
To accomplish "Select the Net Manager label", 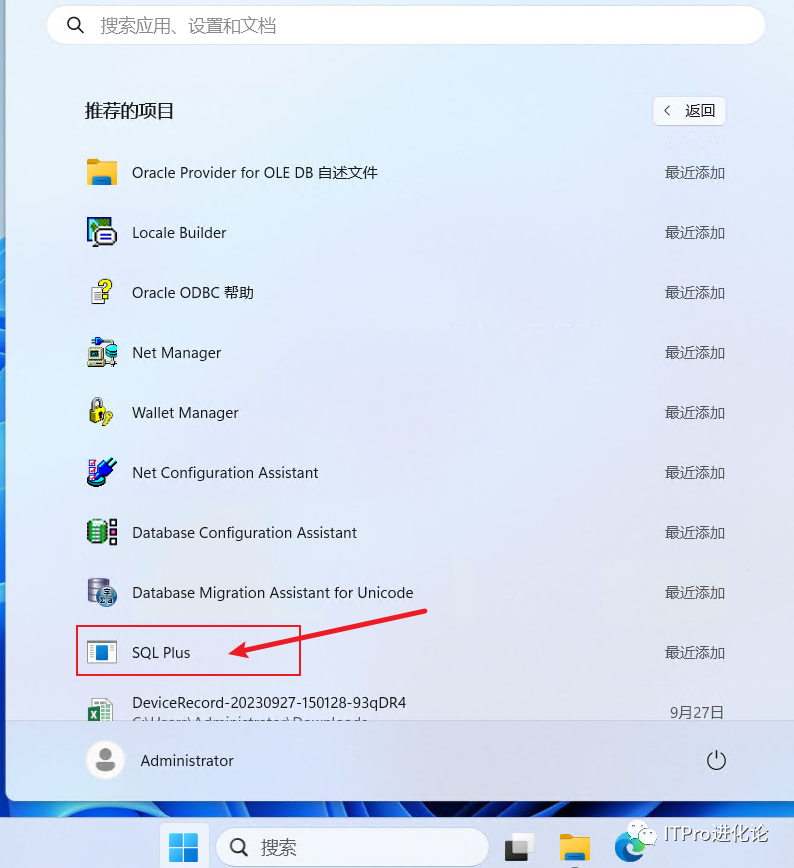I will point(177,353).
